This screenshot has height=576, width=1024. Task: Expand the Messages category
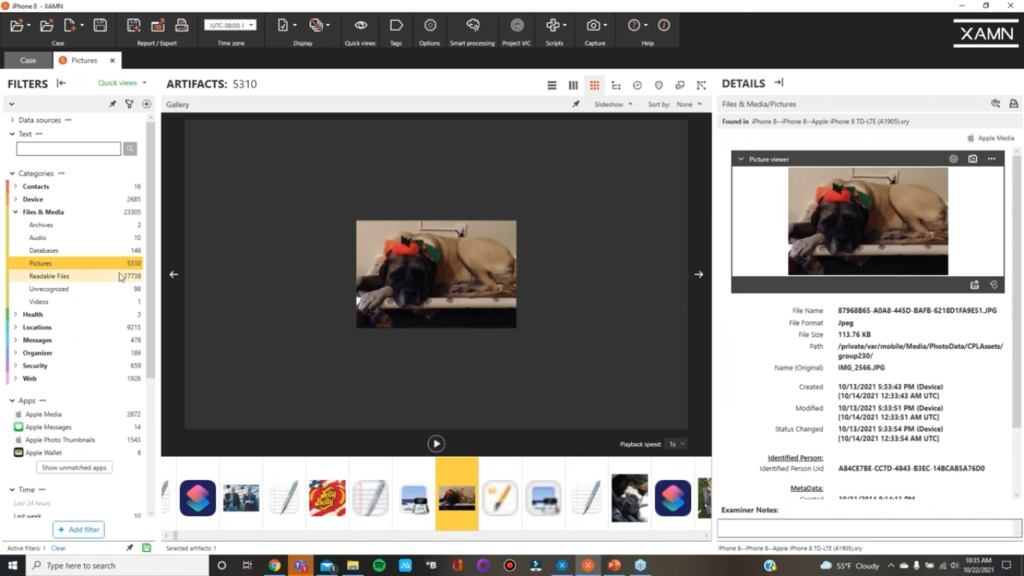click(16, 340)
